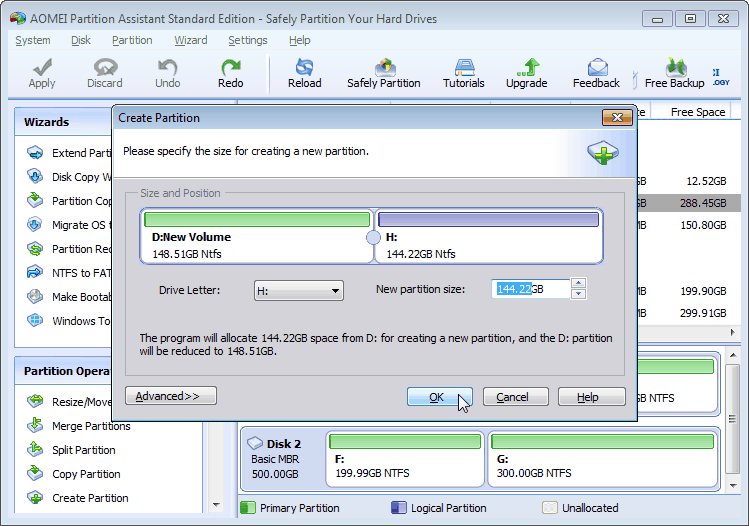This screenshot has width=749, height=526.
Task: Open the Drive Letter dropdown
Action: [x=299, y=290]
